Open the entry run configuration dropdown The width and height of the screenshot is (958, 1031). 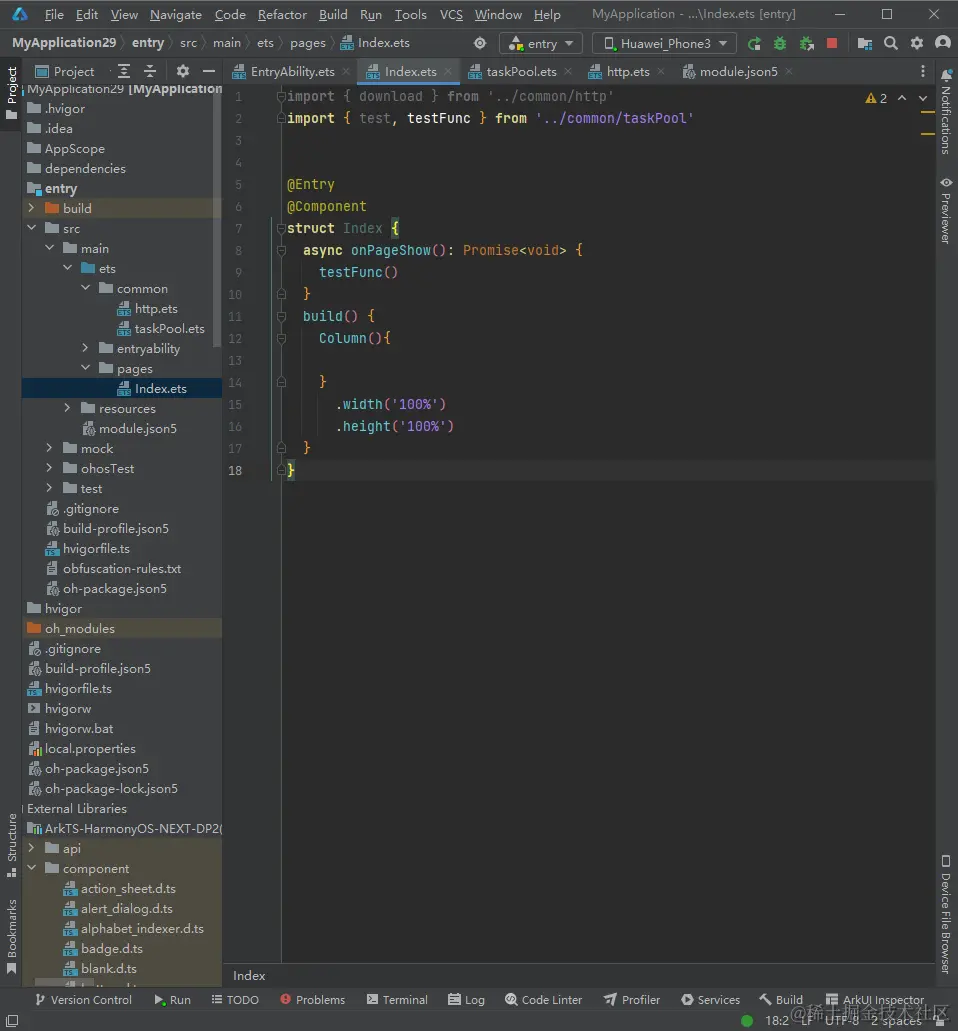(x=541, y=44)
